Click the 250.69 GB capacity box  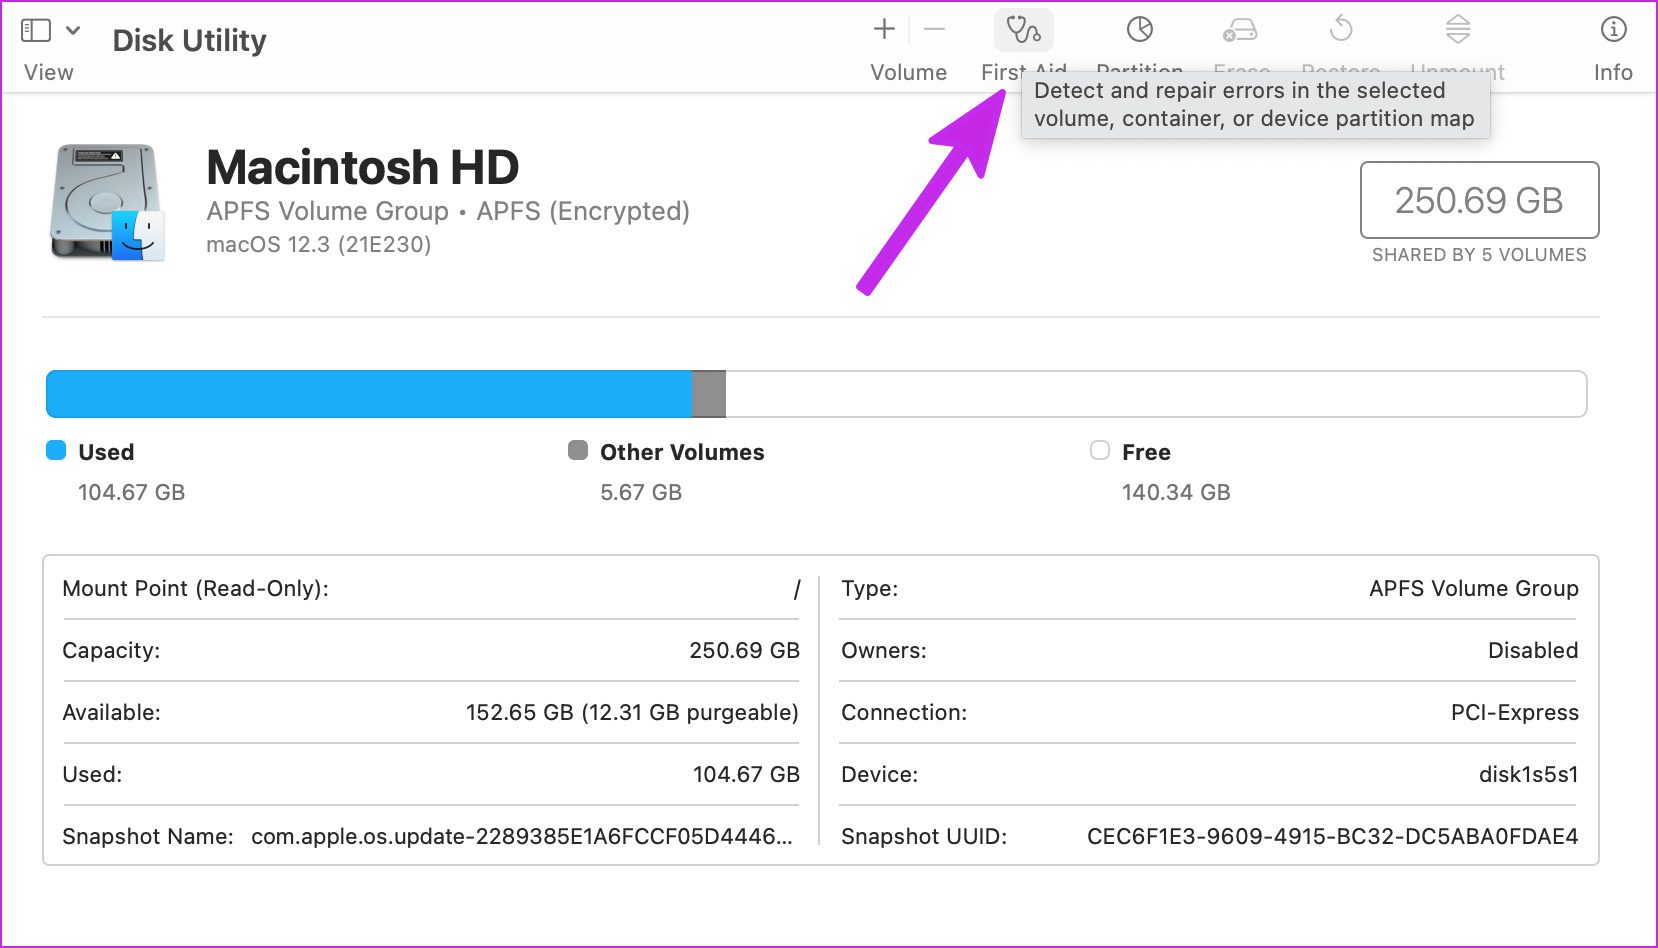pos(1479,200)
